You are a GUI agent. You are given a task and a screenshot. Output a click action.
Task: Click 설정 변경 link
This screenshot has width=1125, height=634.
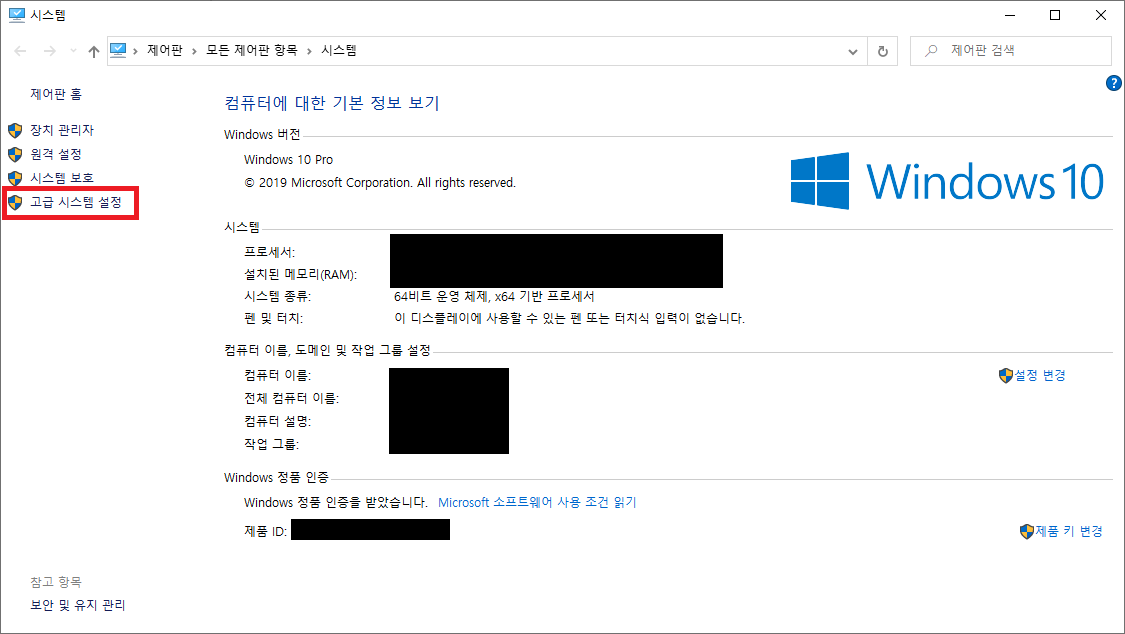1040,375
